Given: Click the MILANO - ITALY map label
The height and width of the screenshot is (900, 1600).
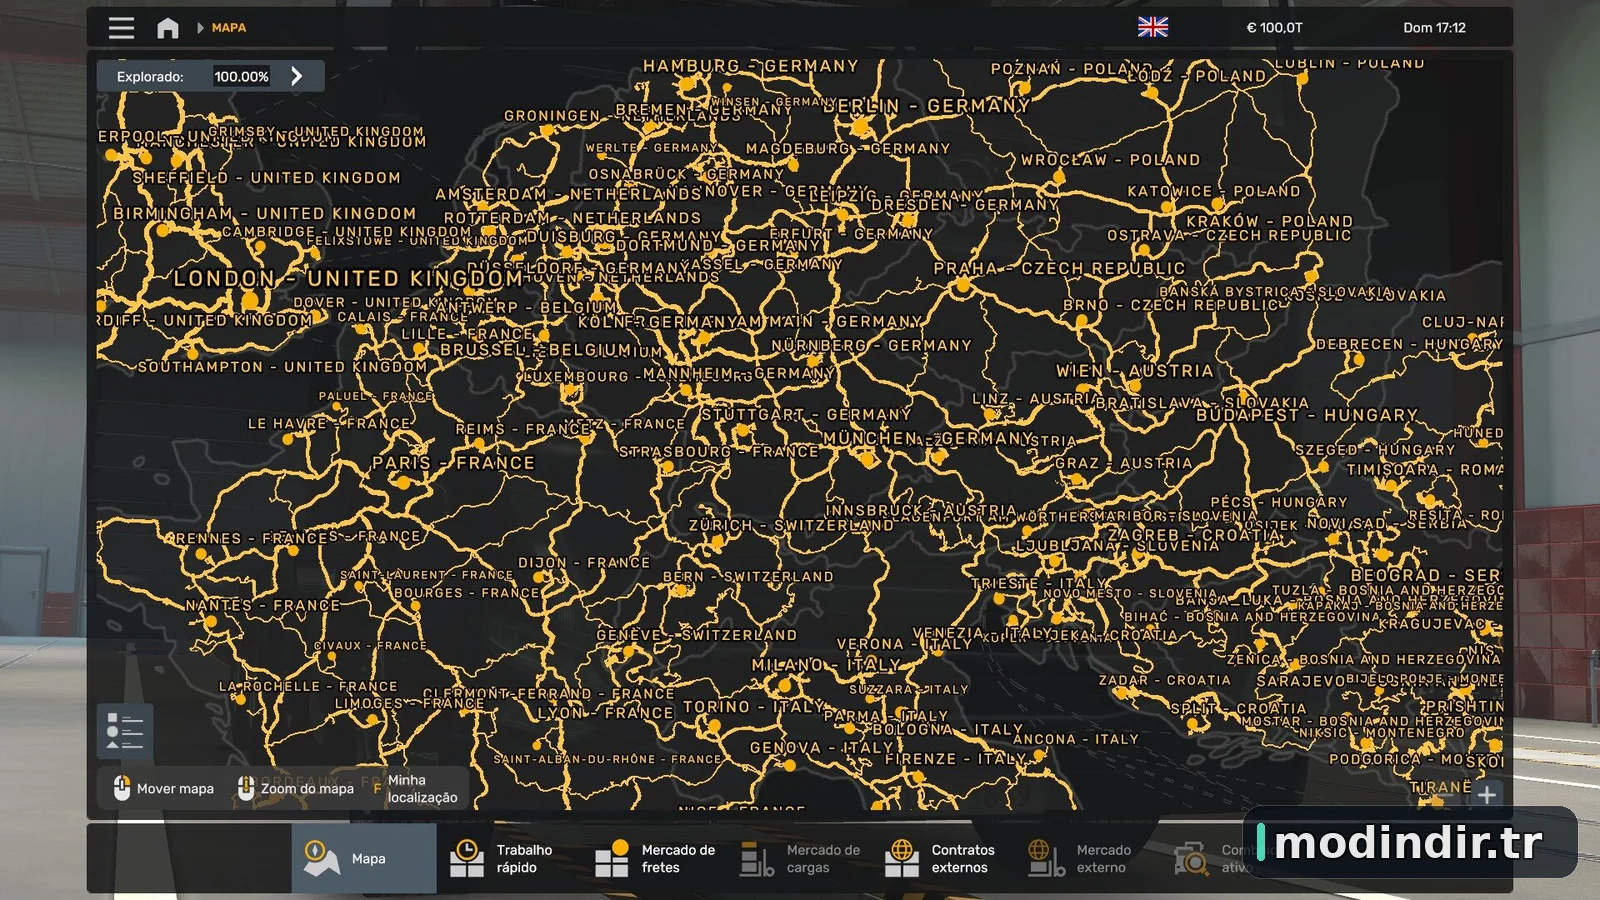Looking at the screenshot, I should (x=826, y=665).
